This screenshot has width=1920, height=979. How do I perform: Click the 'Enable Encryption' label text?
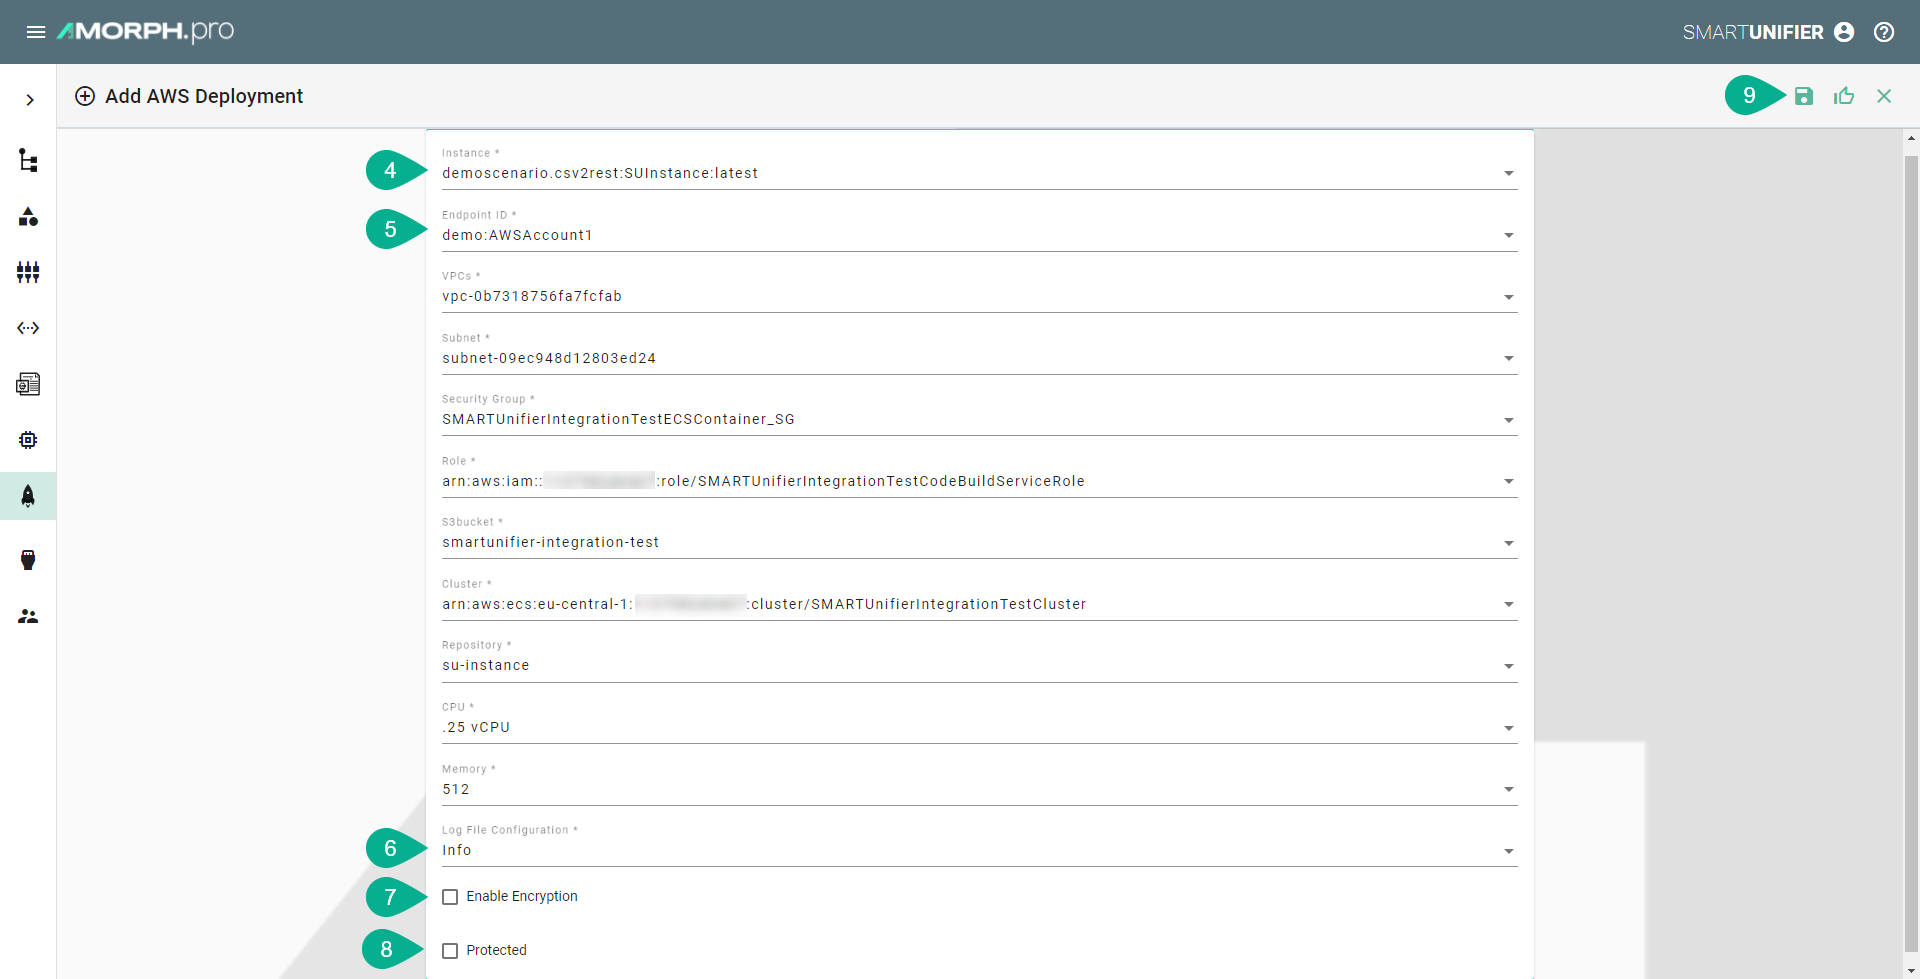[522, 896]
